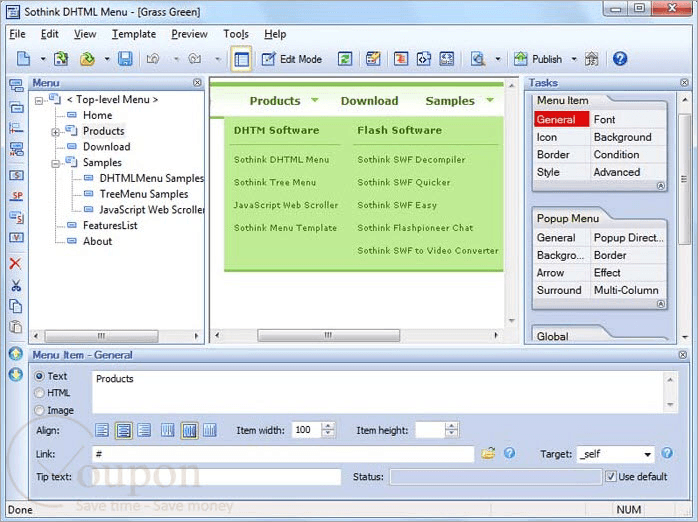The height and width of the screenshot is (522, 698).
Task: Select the Download tree item
Action: (107, 147)
